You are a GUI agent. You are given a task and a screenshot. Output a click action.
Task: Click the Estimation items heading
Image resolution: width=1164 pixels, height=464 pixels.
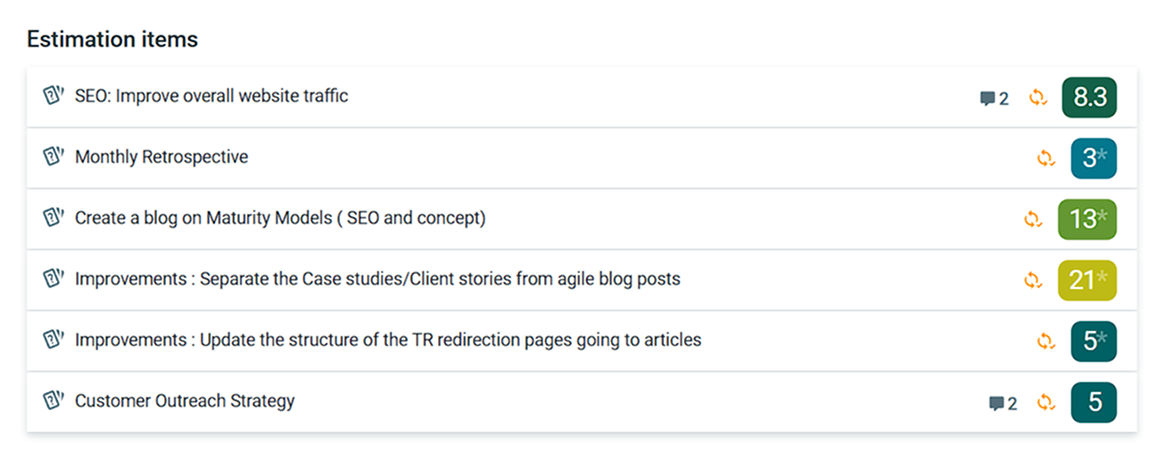pyautogui.click(x=112, y=39)
